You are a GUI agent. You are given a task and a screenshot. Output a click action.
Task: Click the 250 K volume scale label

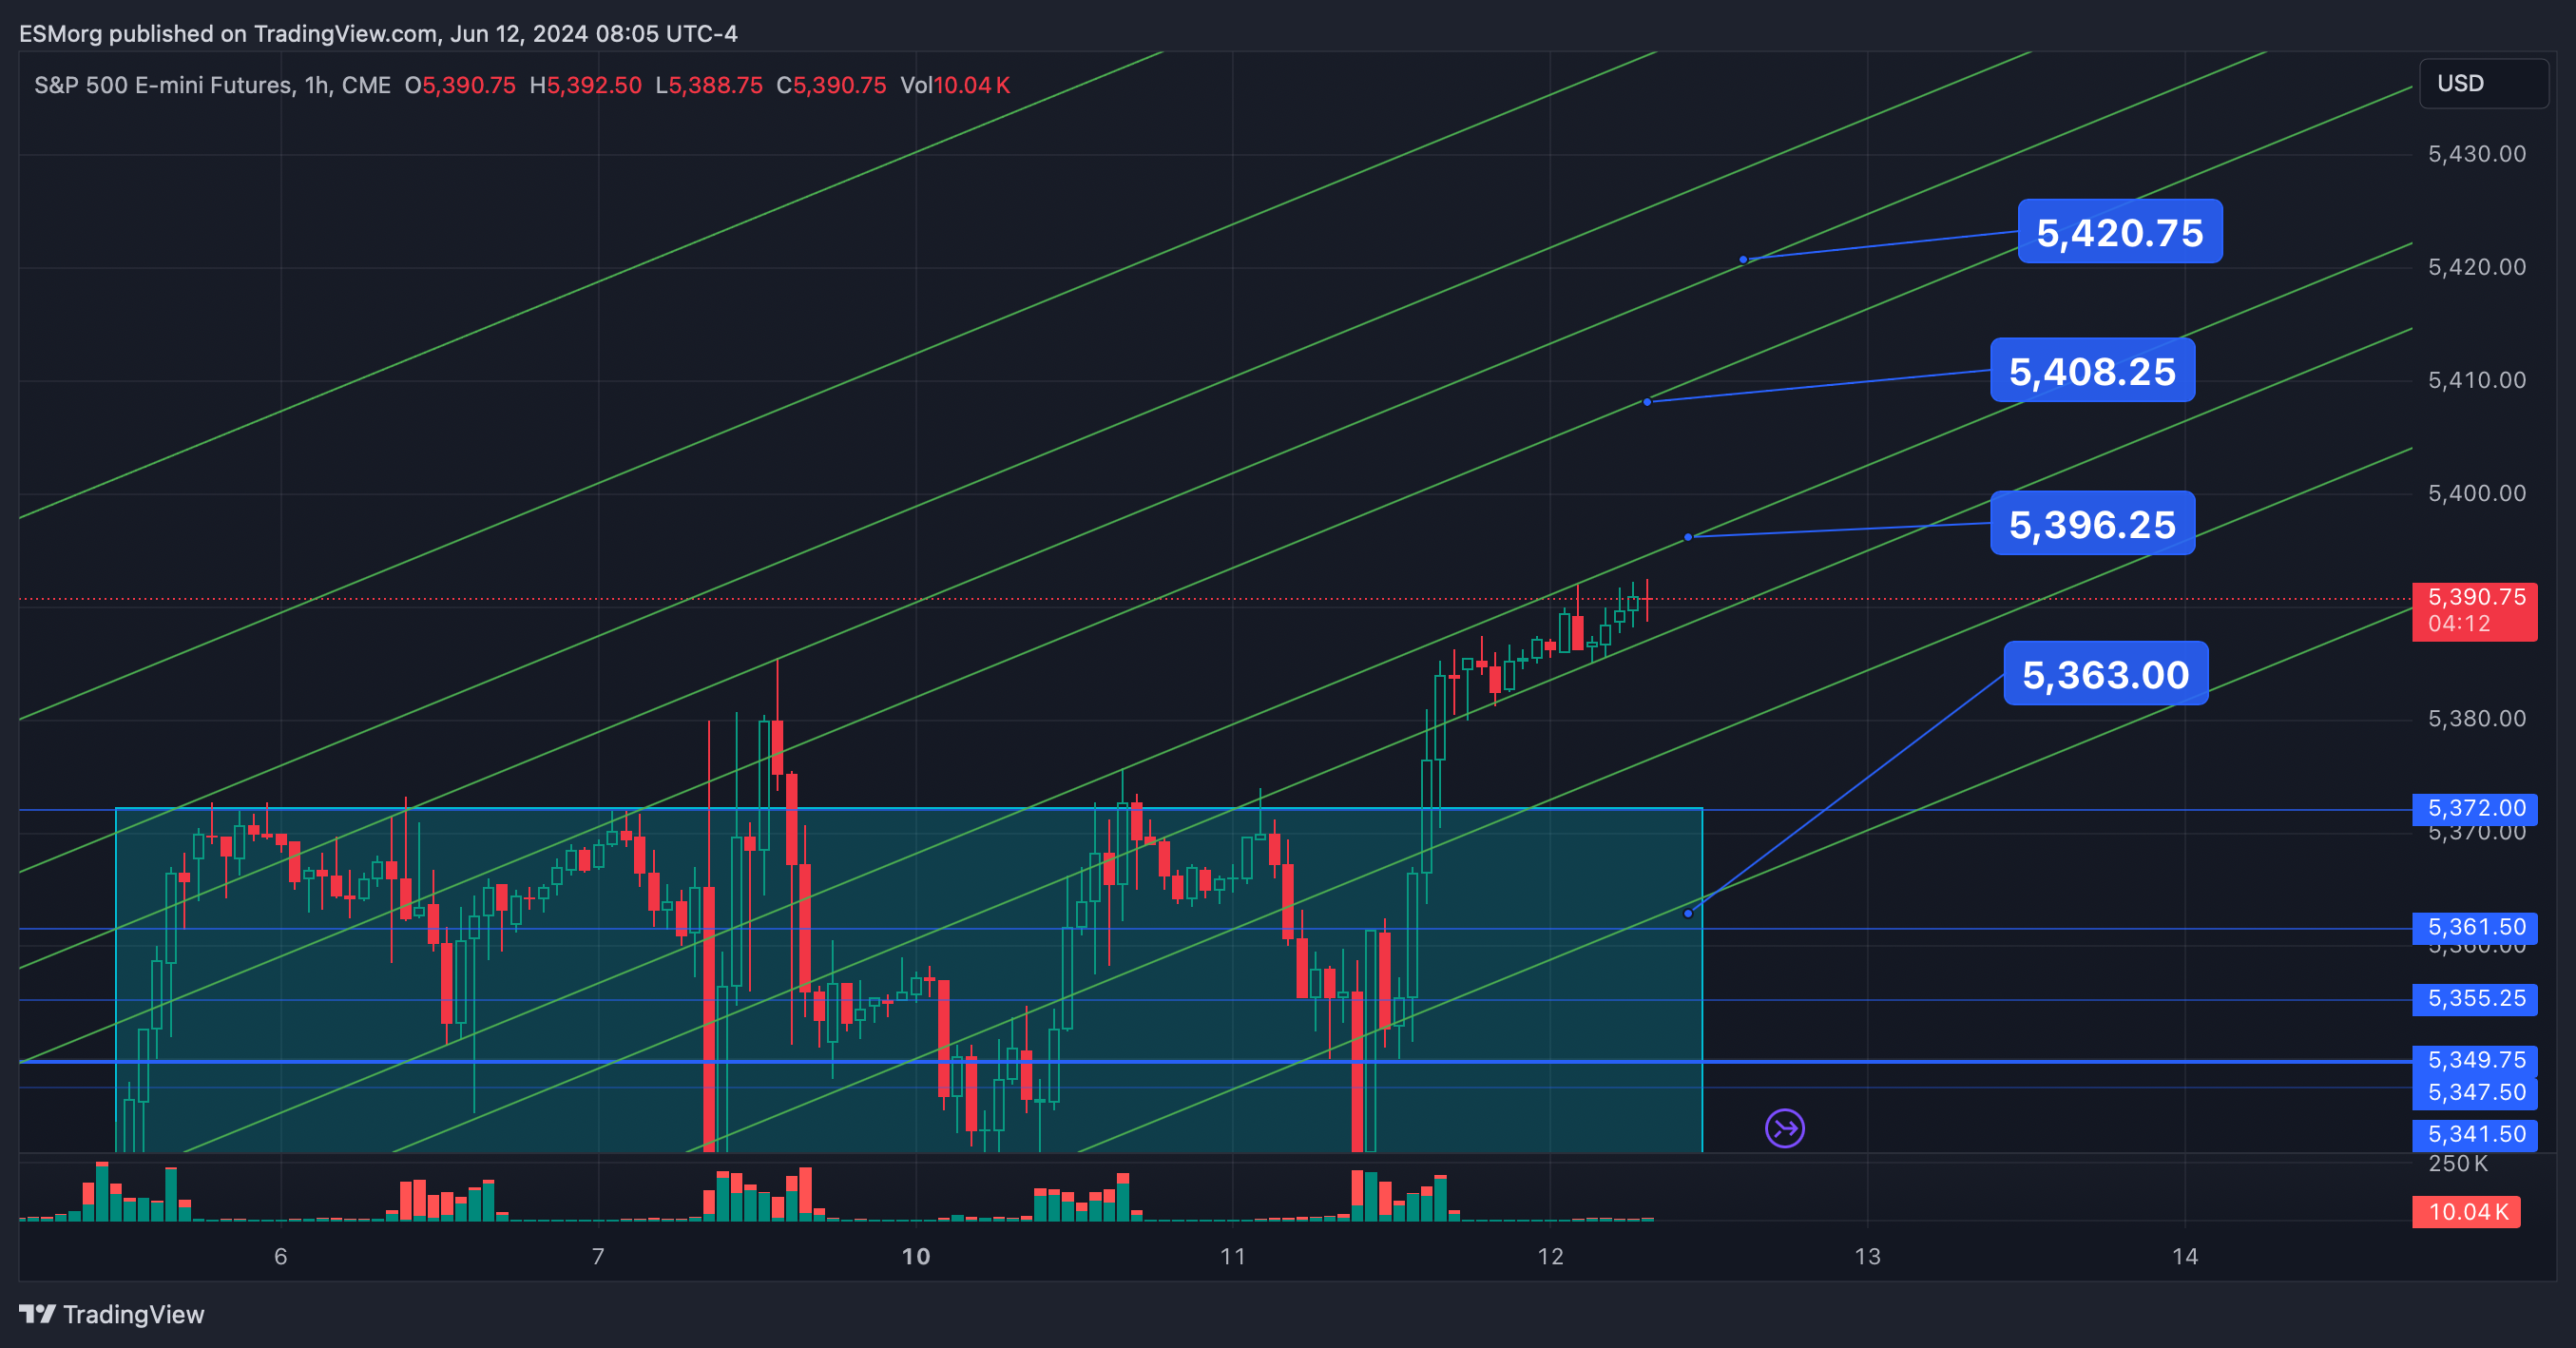(x=2458, y=1164)
